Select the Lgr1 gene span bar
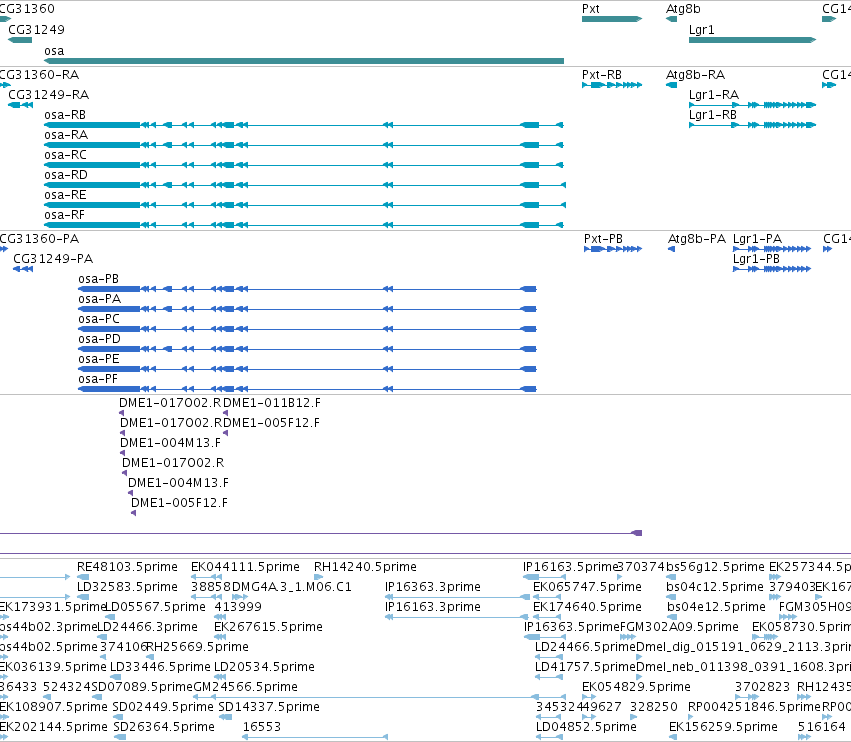851x742 pixels. click(752, 40)
